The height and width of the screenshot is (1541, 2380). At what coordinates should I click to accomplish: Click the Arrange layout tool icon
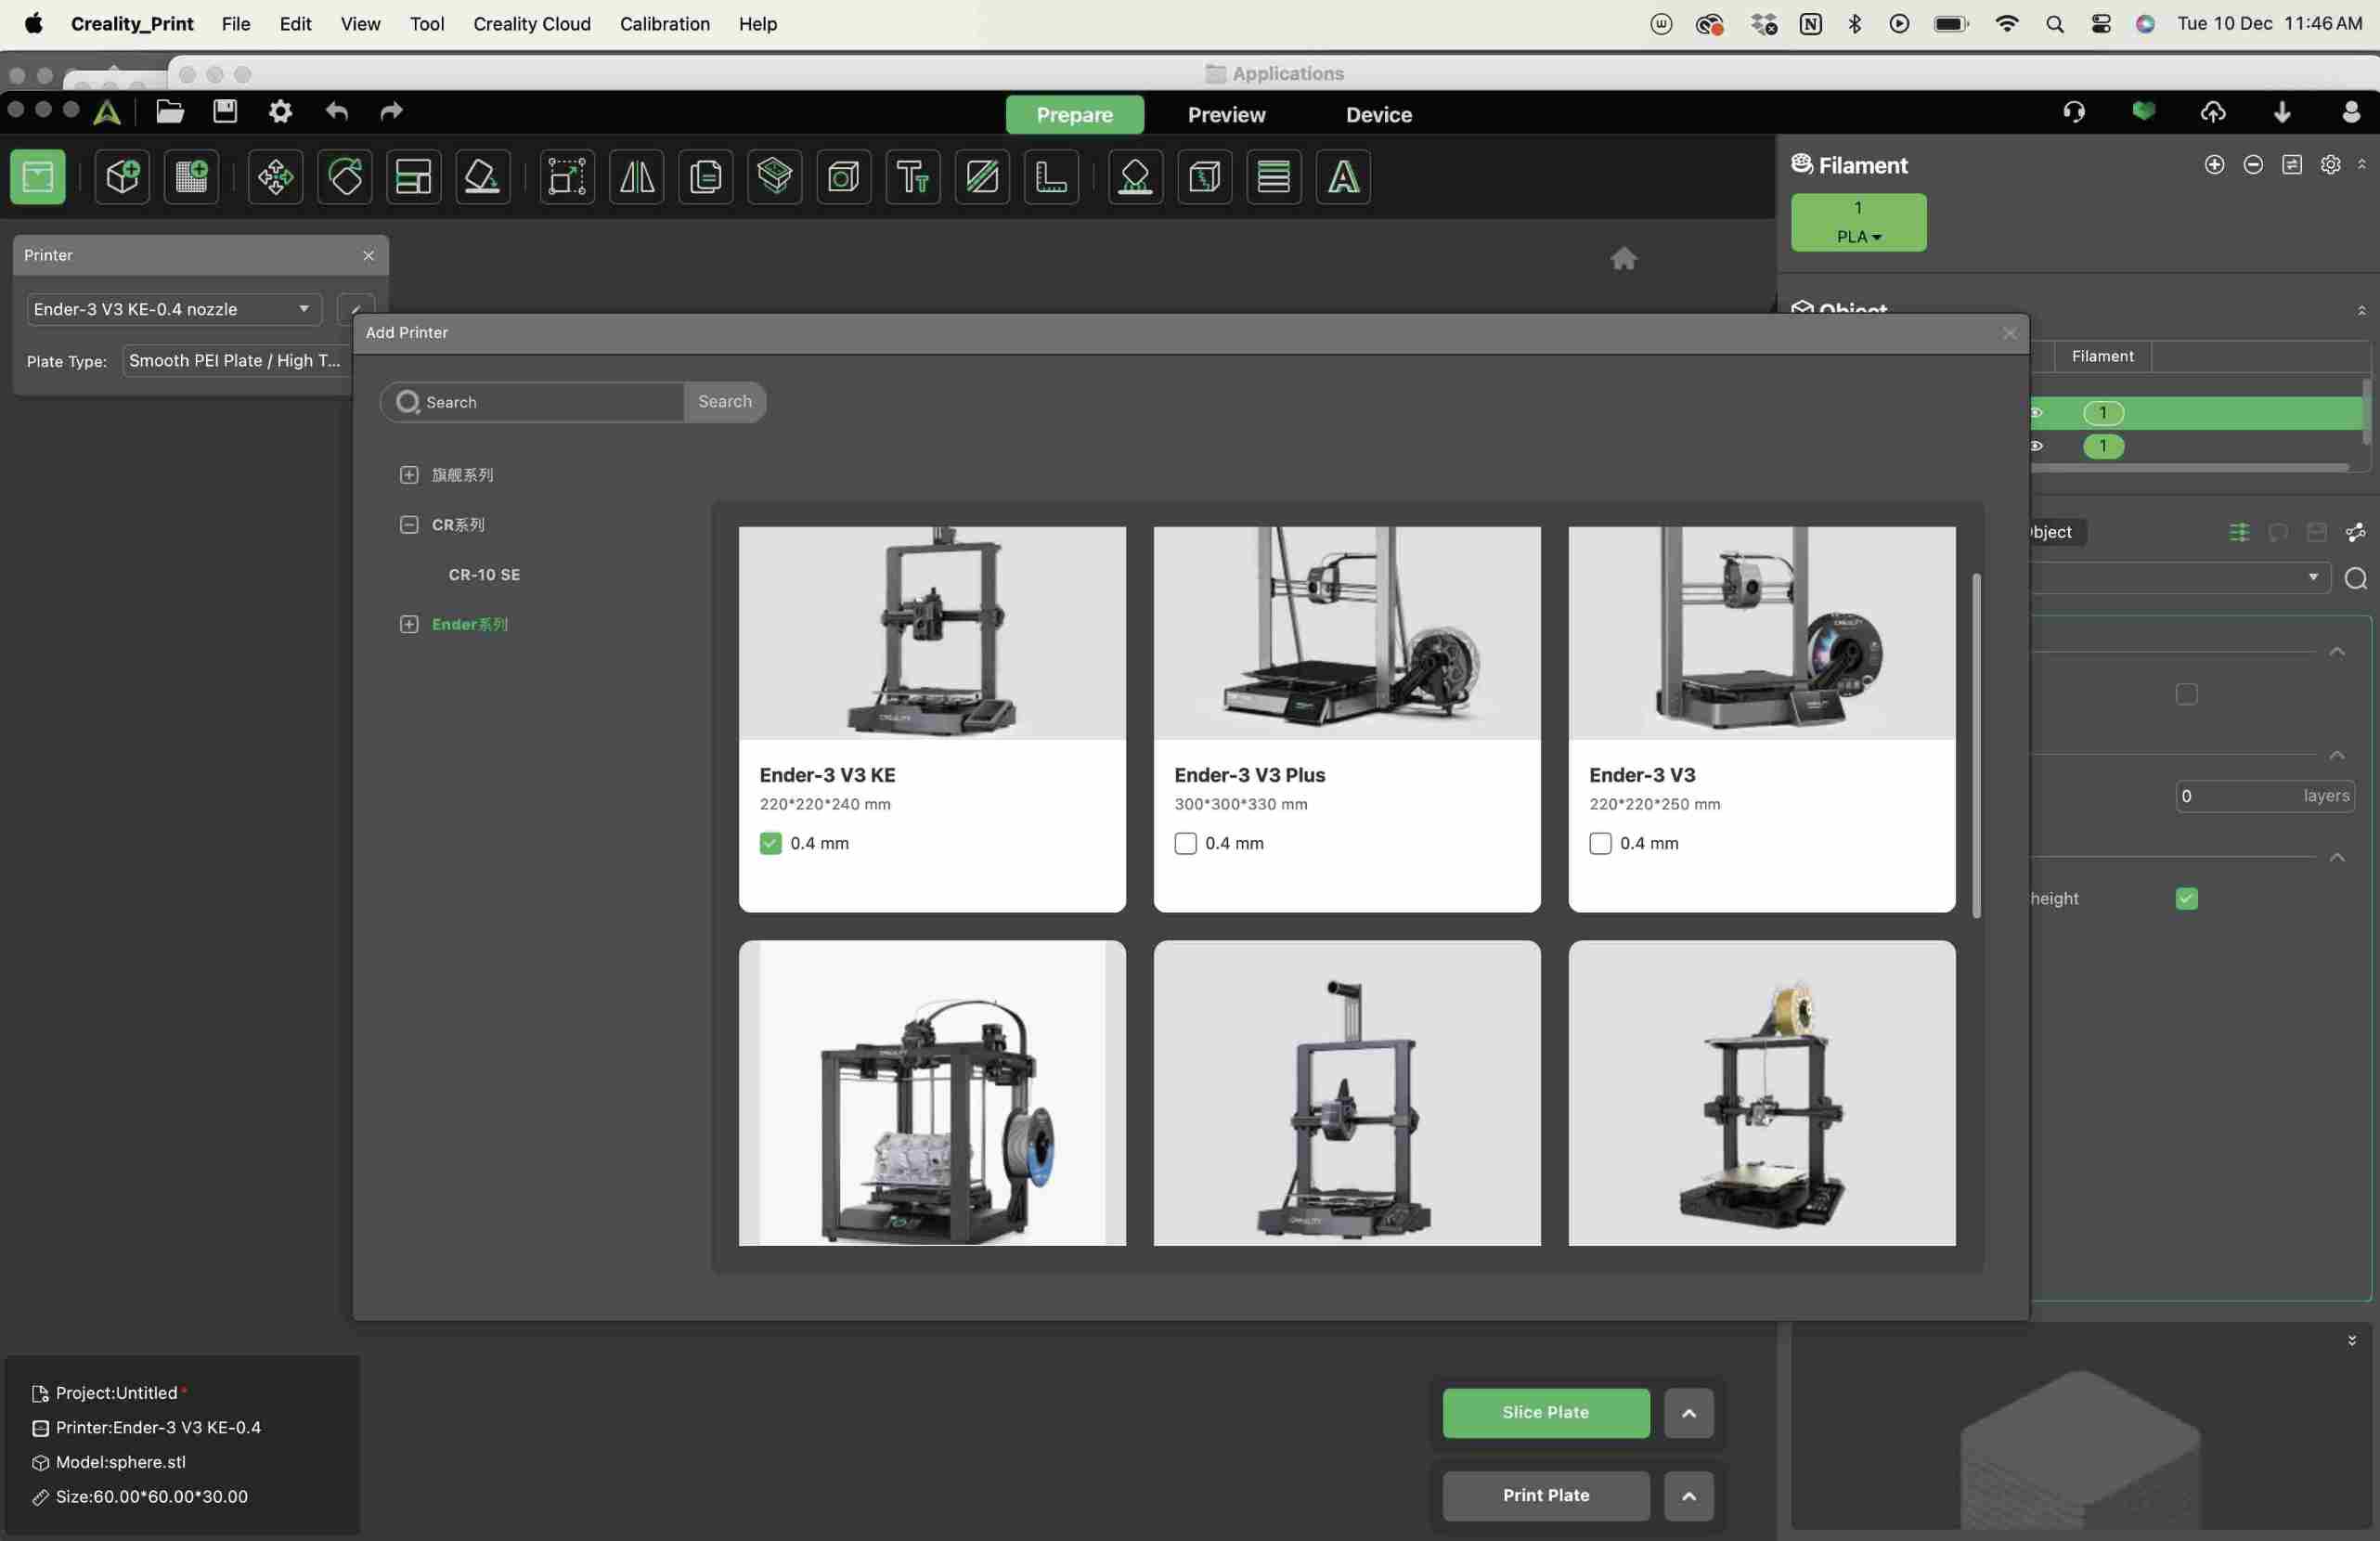pos(413,177)
